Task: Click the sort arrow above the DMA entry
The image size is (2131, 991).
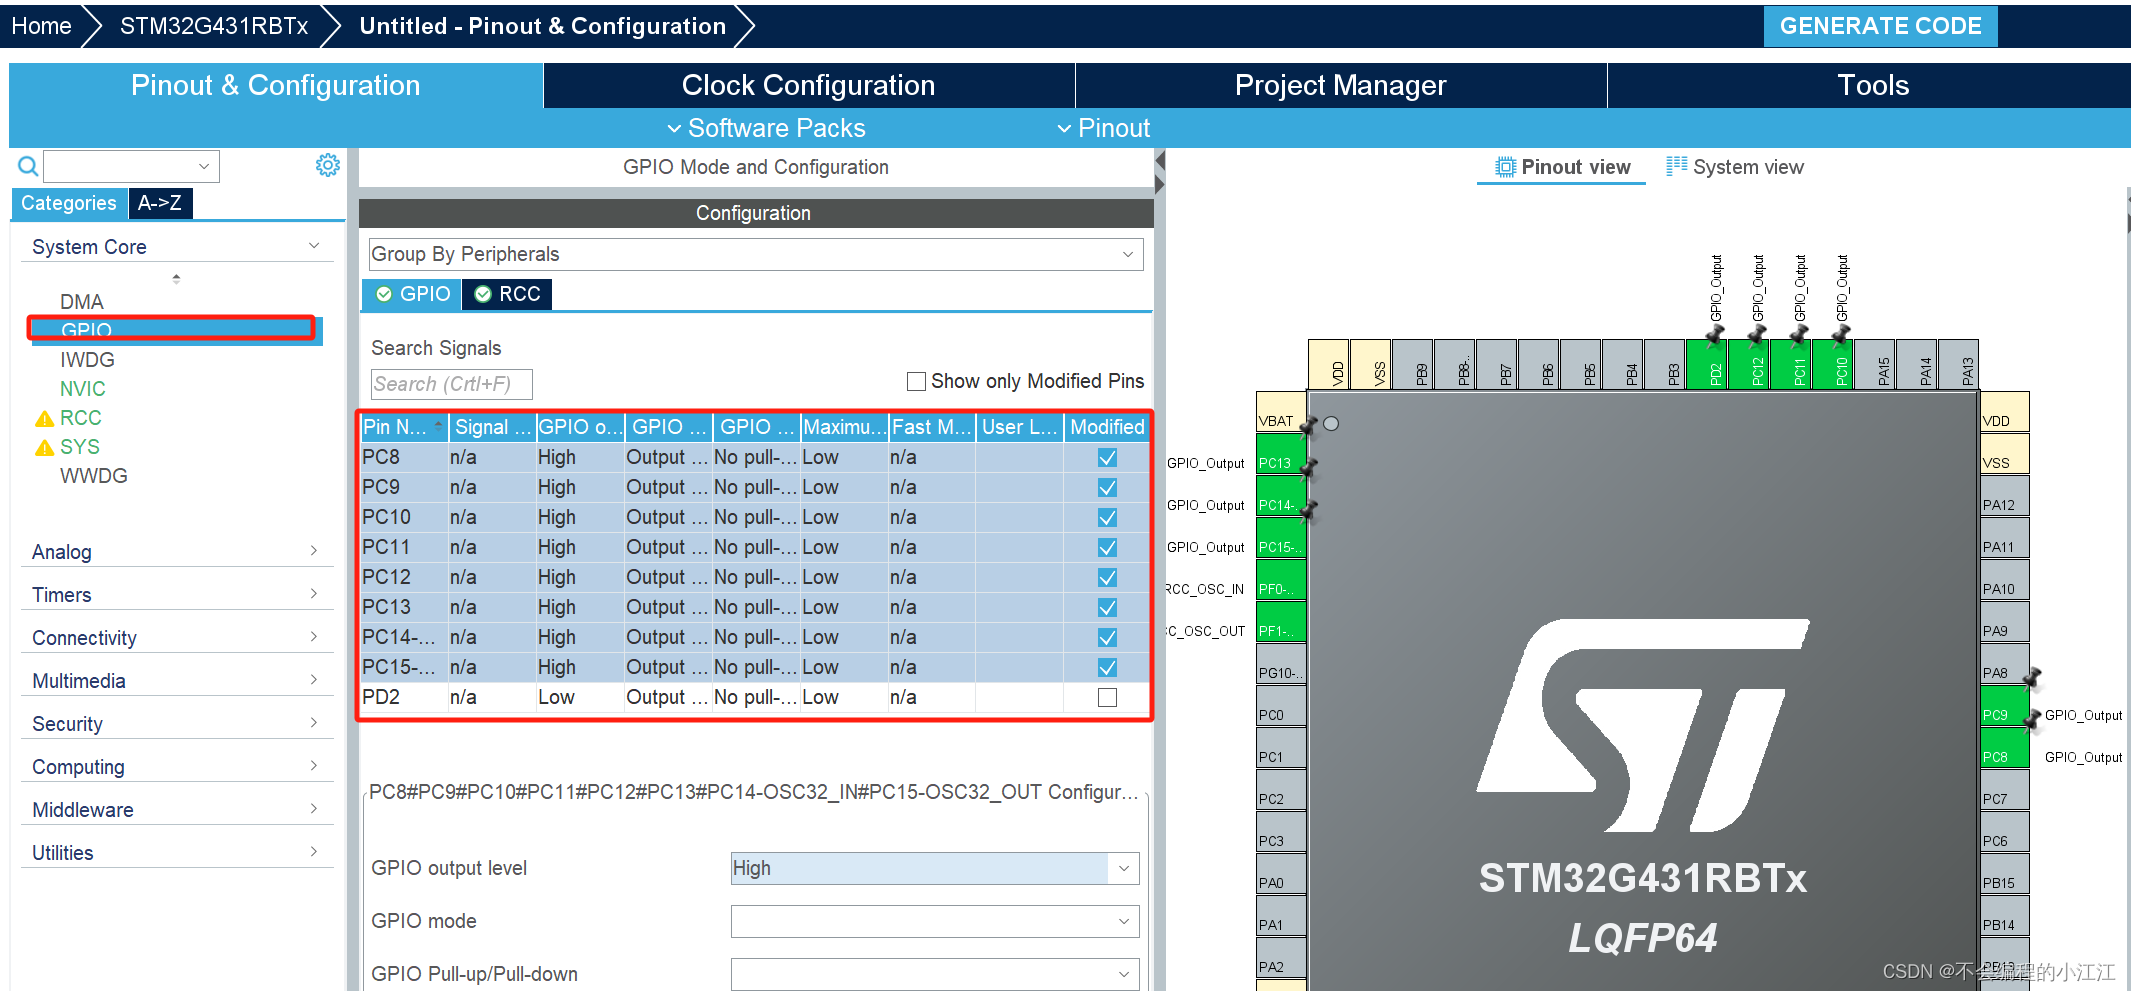Action: pyautogui.click(x=176, y=279)
